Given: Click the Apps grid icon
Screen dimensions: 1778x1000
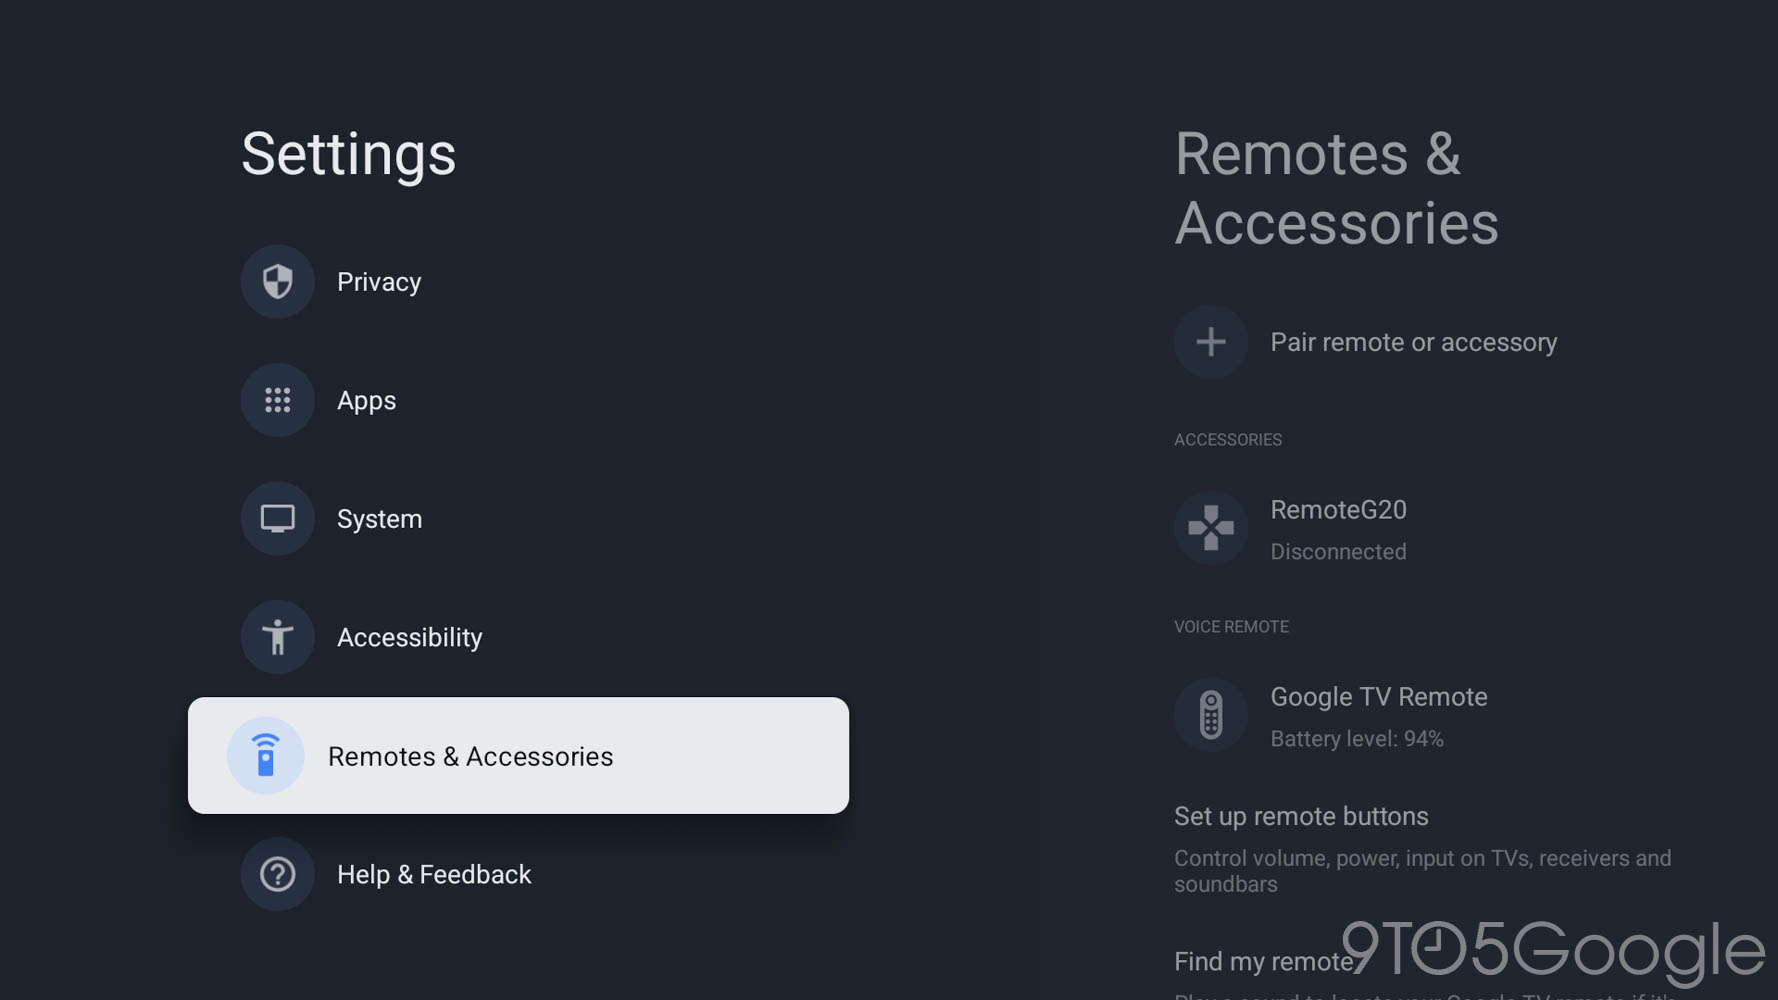Looking at the screenshot, I should [x=277, y=400].
